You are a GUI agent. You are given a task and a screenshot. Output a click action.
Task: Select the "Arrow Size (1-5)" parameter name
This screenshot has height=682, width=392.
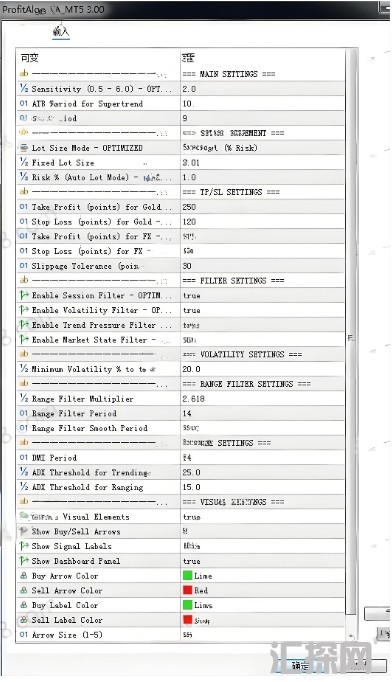tap(67, 635)
